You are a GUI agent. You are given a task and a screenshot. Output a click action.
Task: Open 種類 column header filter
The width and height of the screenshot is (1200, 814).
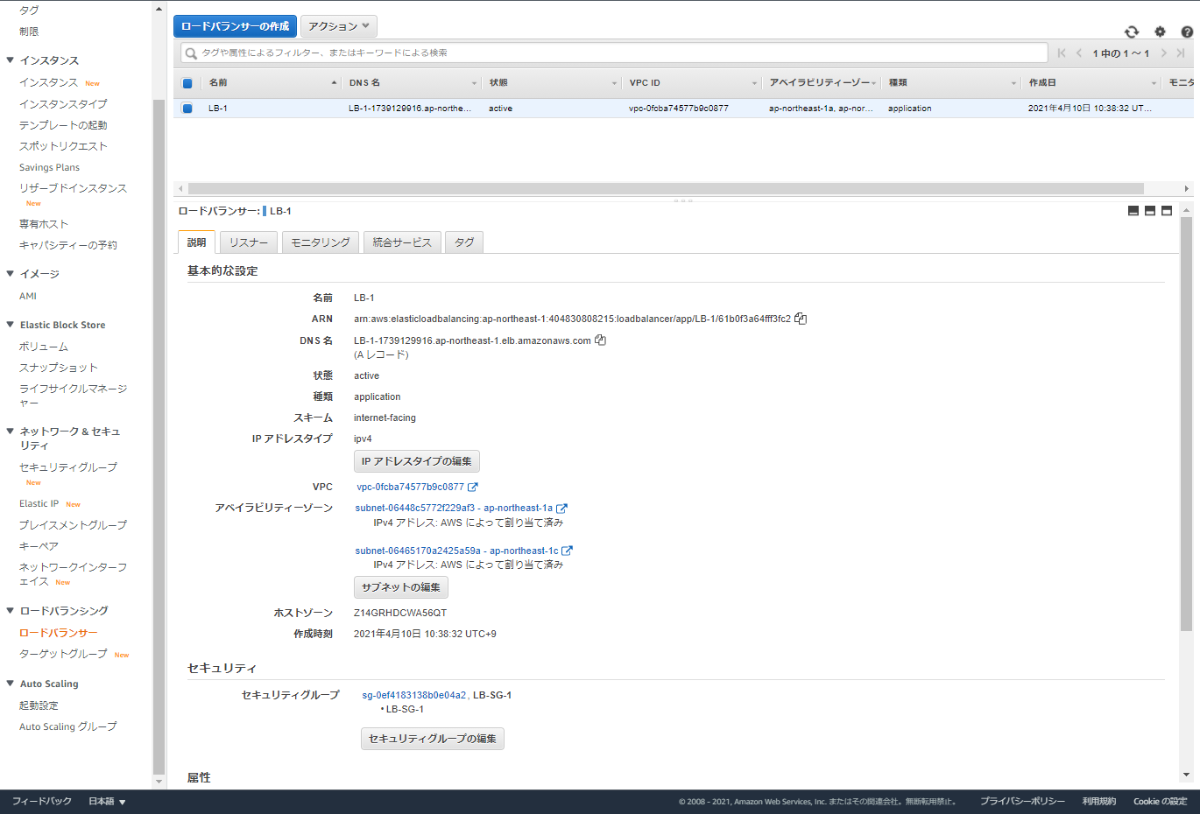click(1014, 83)
